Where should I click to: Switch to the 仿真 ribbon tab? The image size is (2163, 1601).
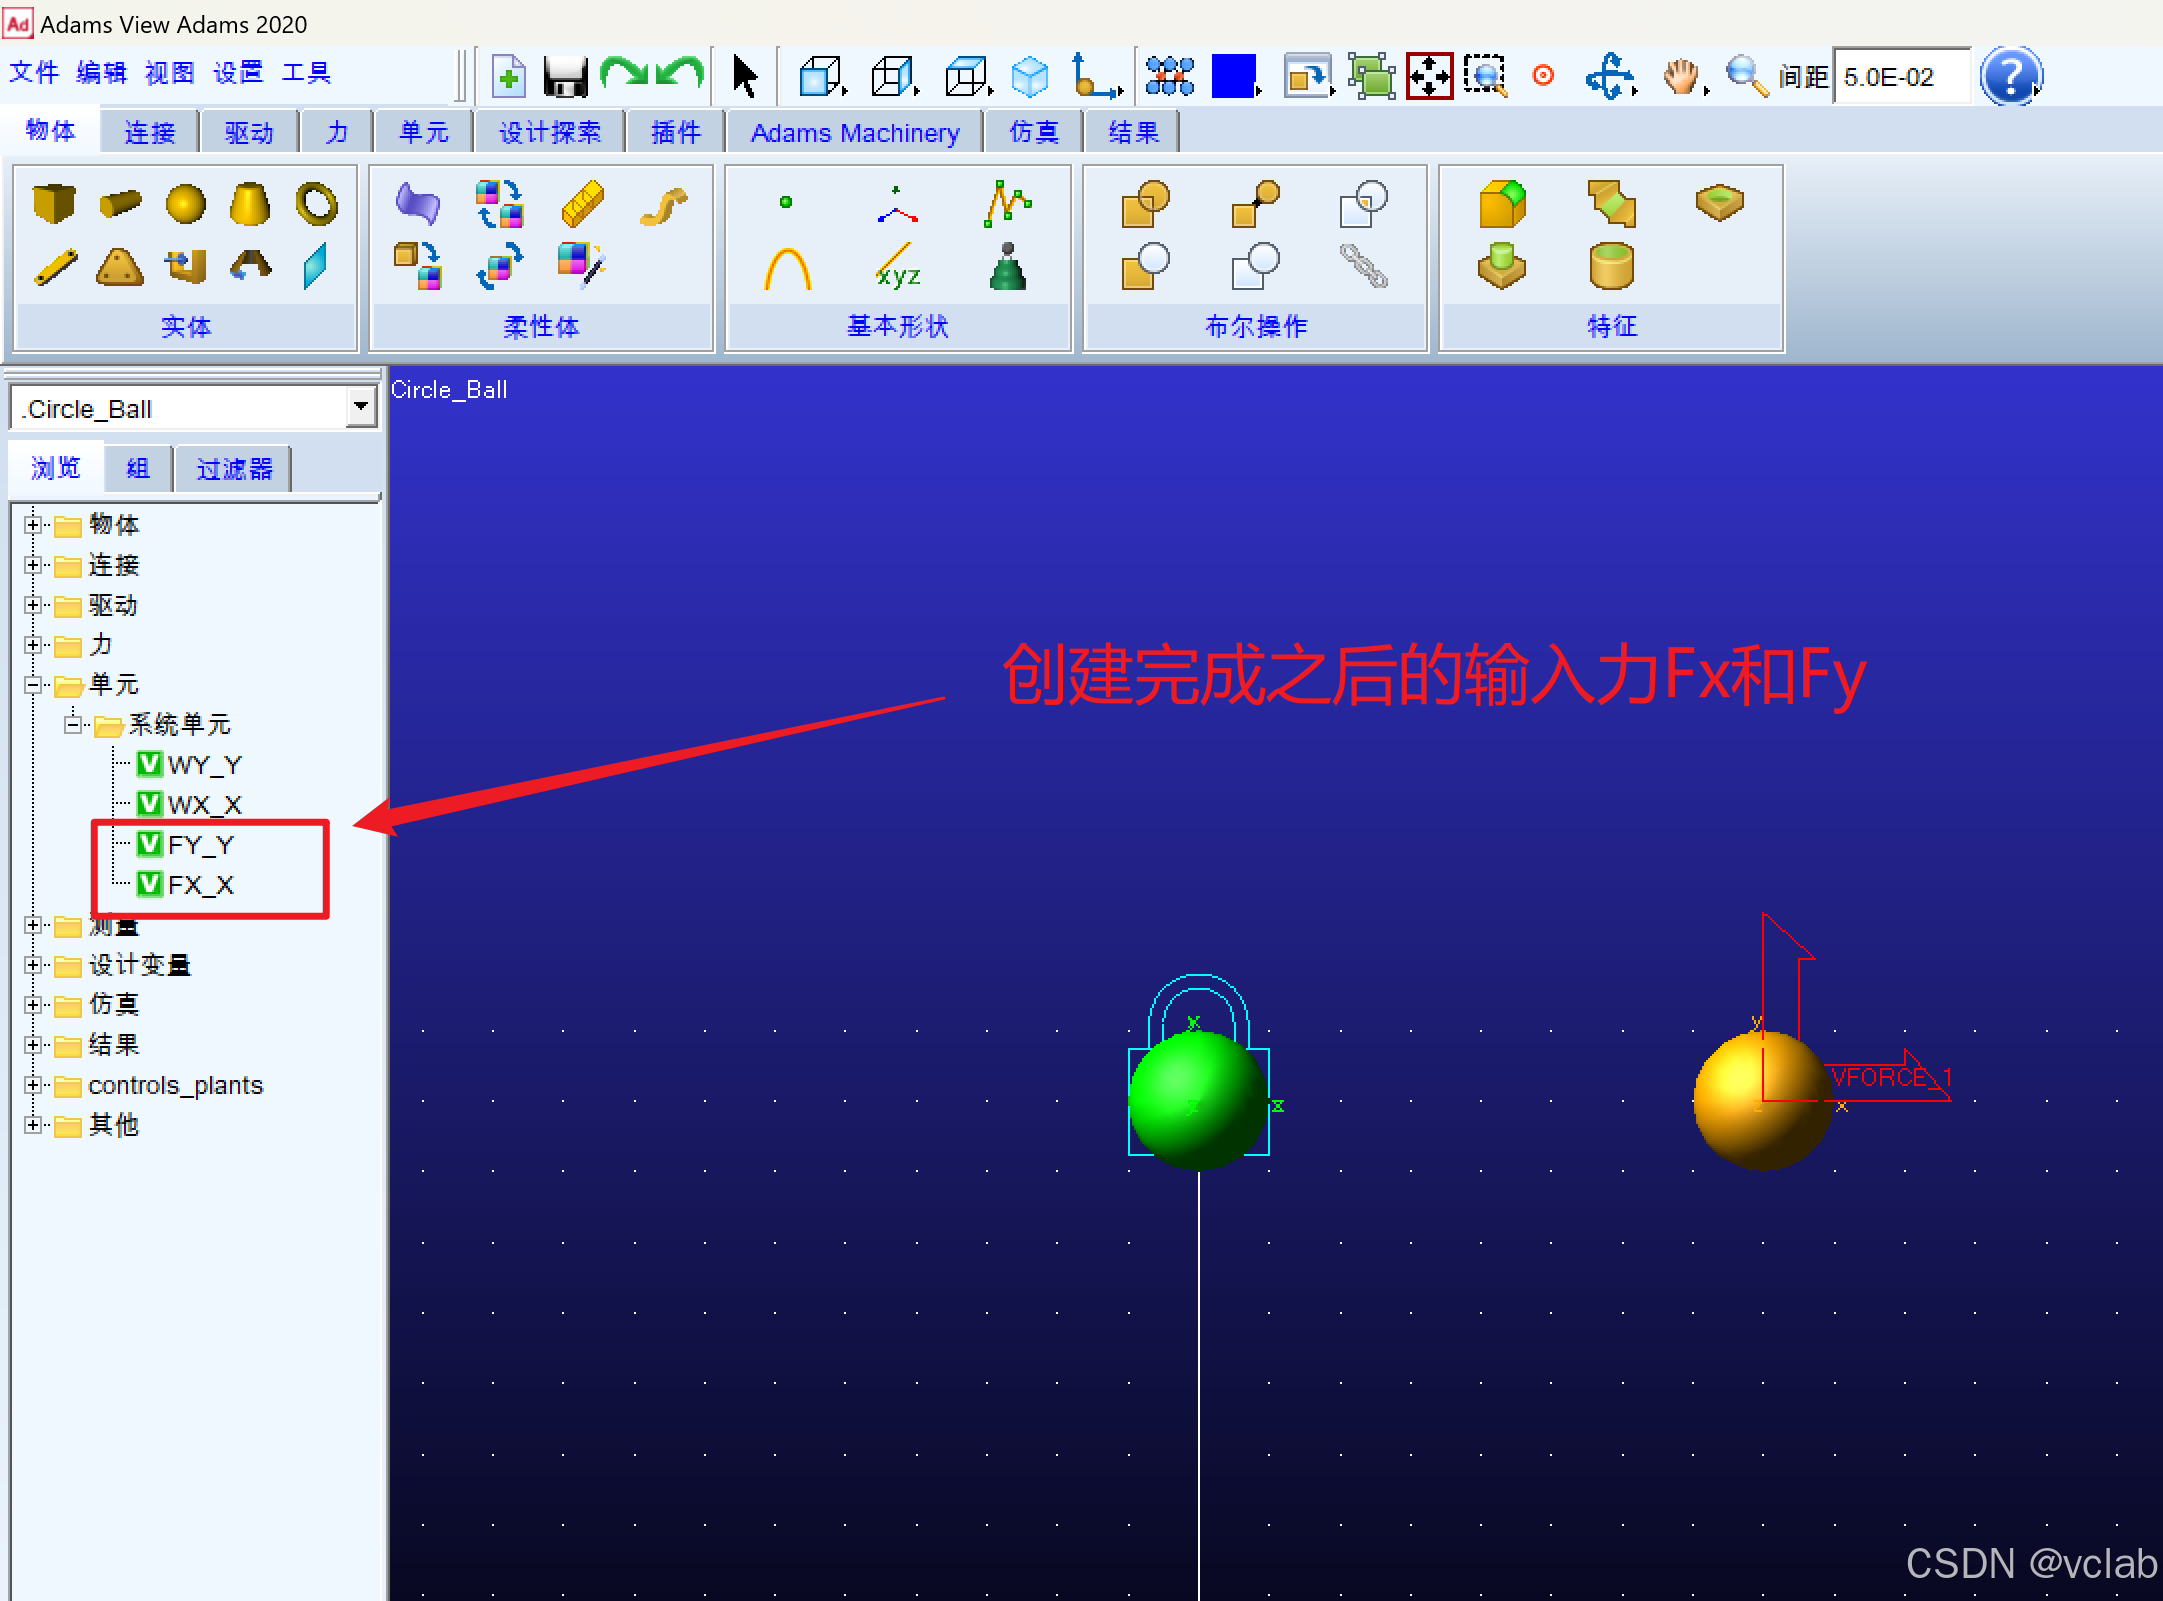(x=1033, y=132)
